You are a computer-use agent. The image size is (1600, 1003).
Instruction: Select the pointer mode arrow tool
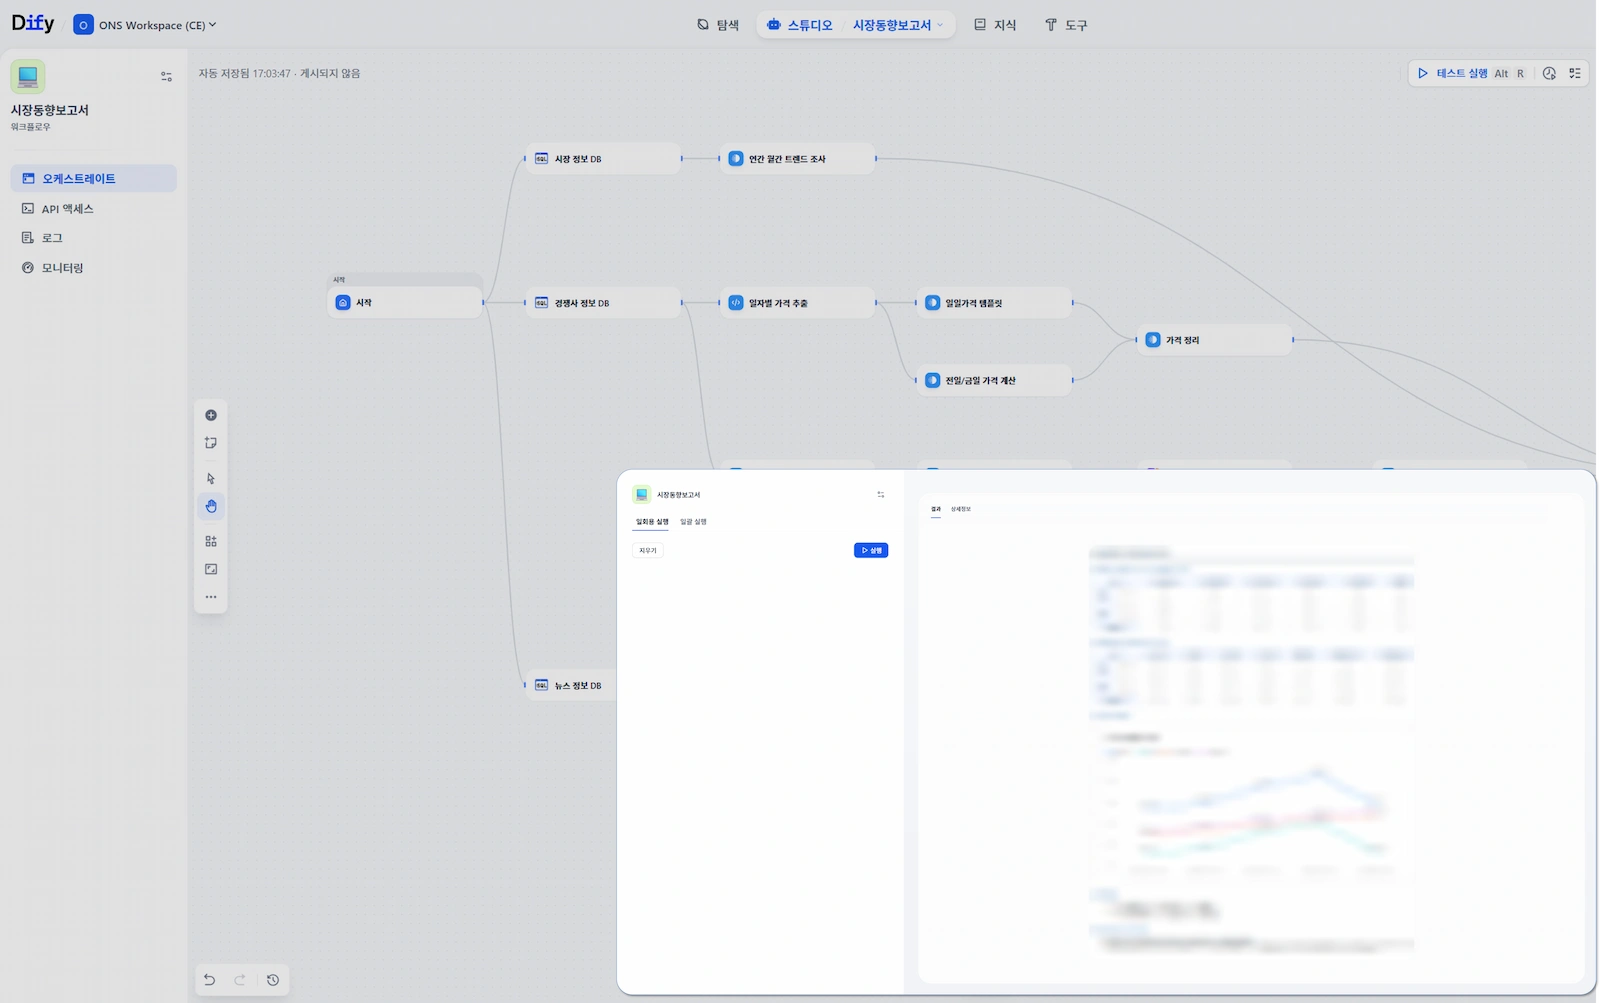tap(211, 479)
